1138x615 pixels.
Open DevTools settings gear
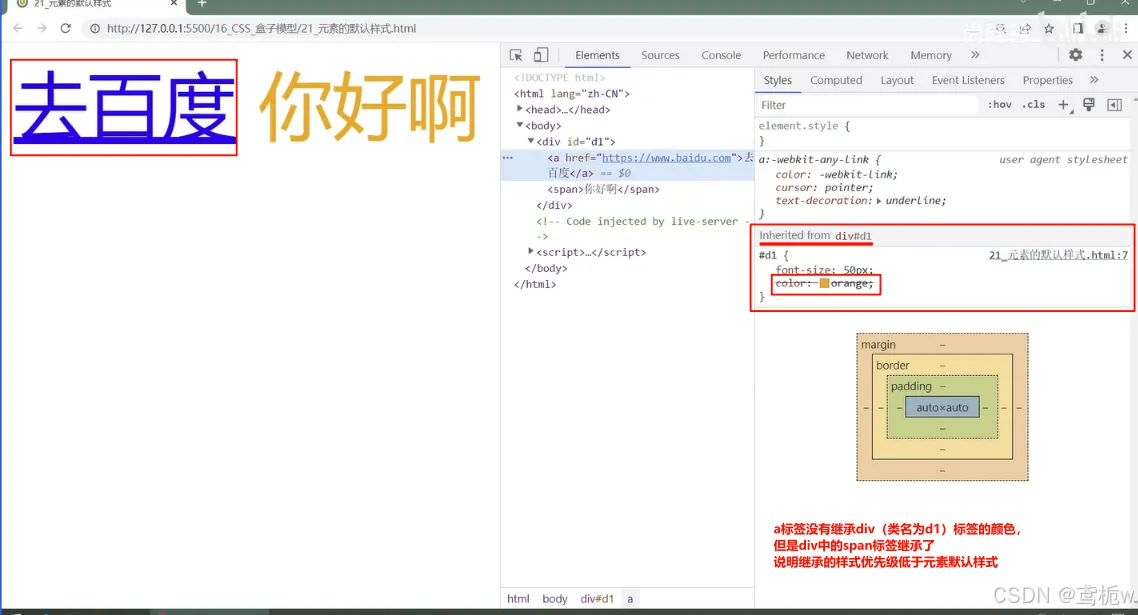[x=1076, y=55]
